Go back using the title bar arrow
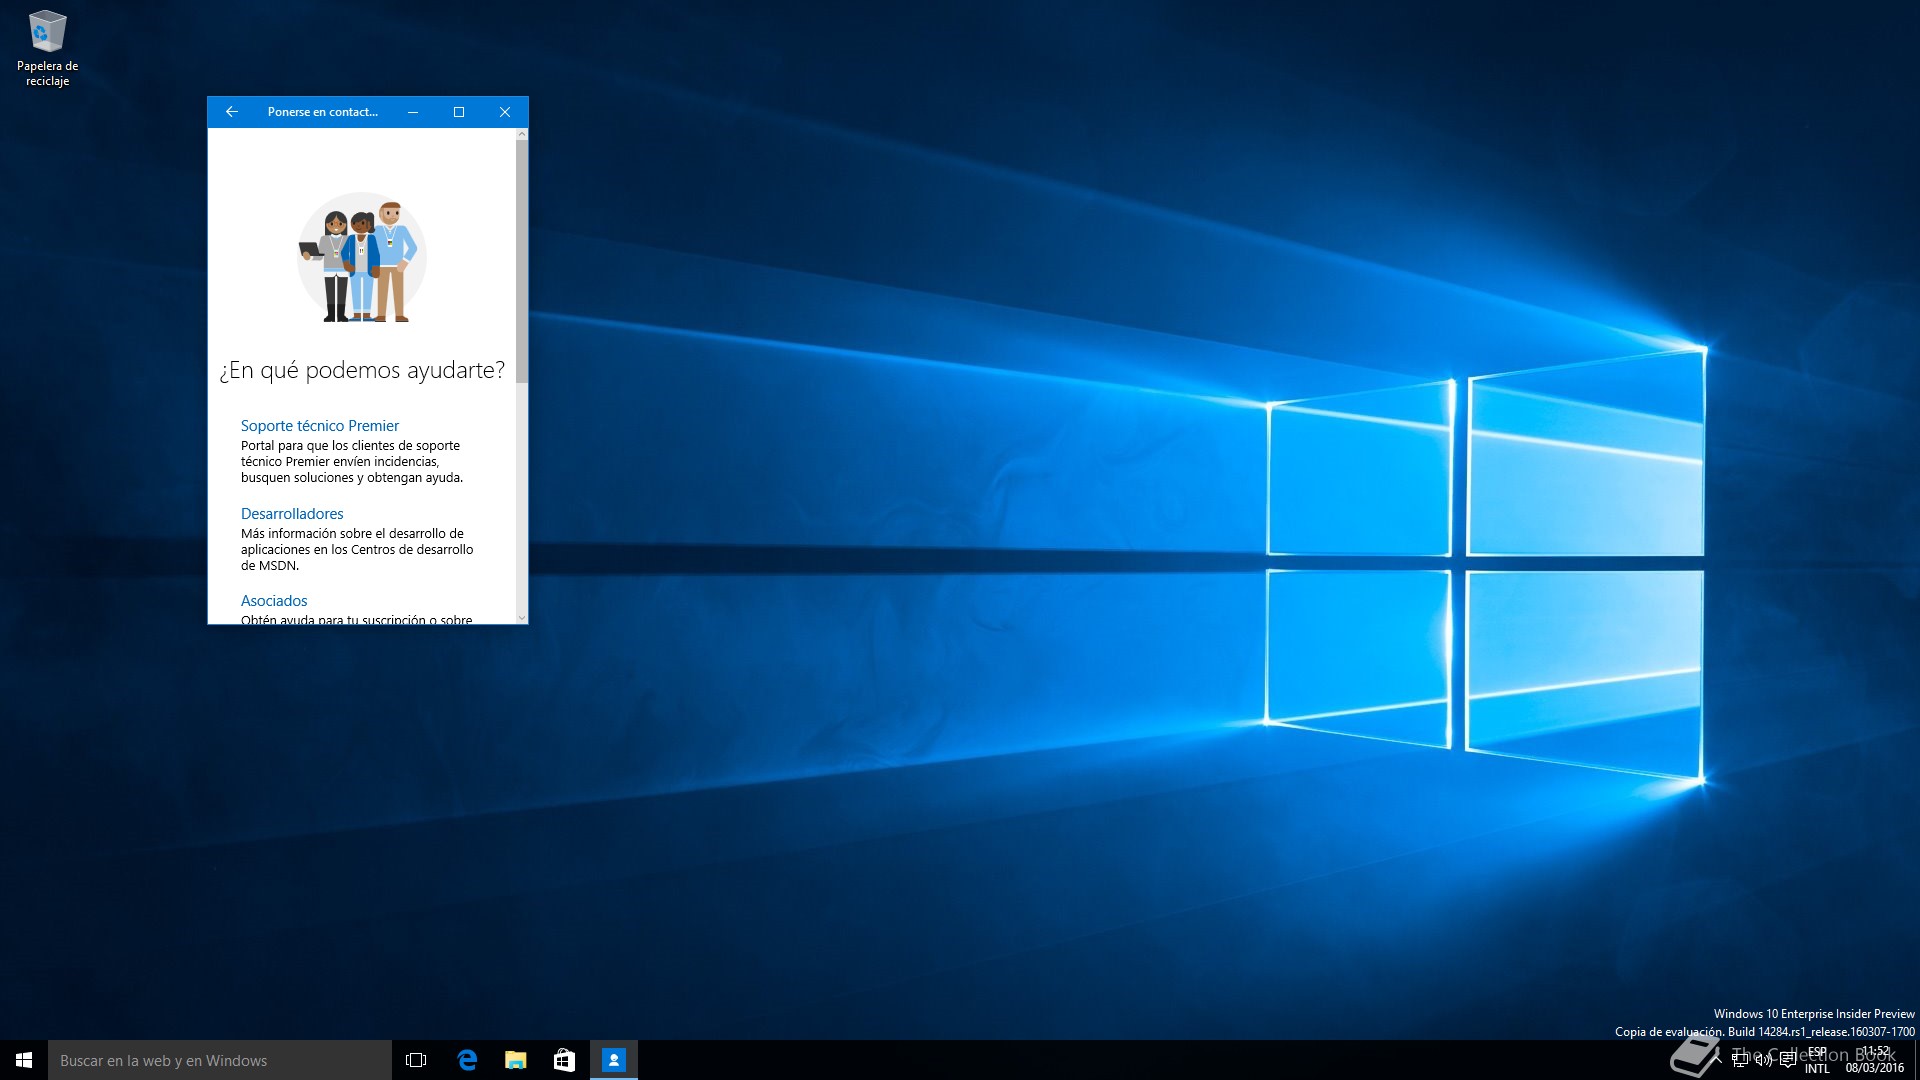Image resolution: width=1920 pixels, height=1080 pixels. (231, 112)
